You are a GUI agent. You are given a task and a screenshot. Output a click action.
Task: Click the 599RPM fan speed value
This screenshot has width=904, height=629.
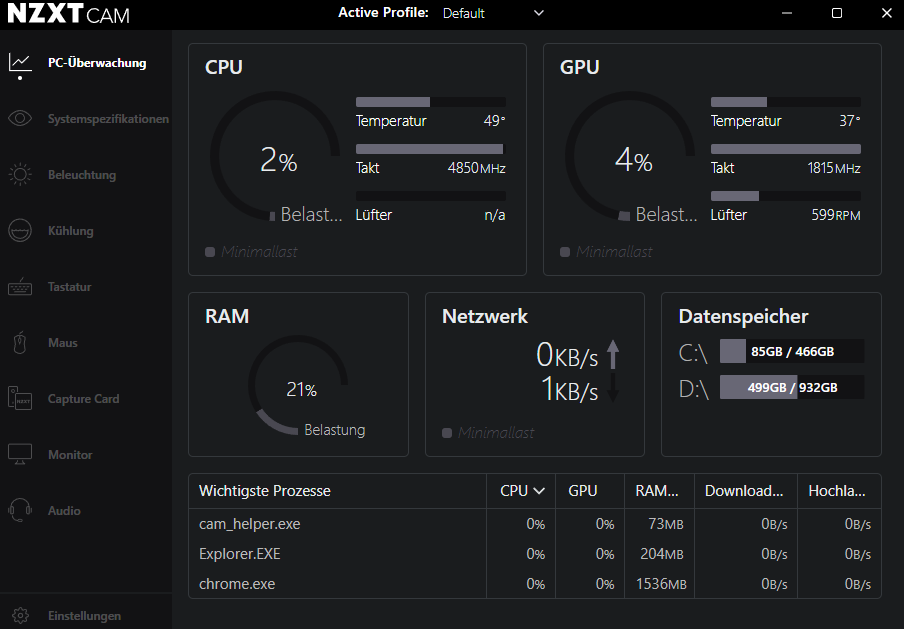click(836, 215)
